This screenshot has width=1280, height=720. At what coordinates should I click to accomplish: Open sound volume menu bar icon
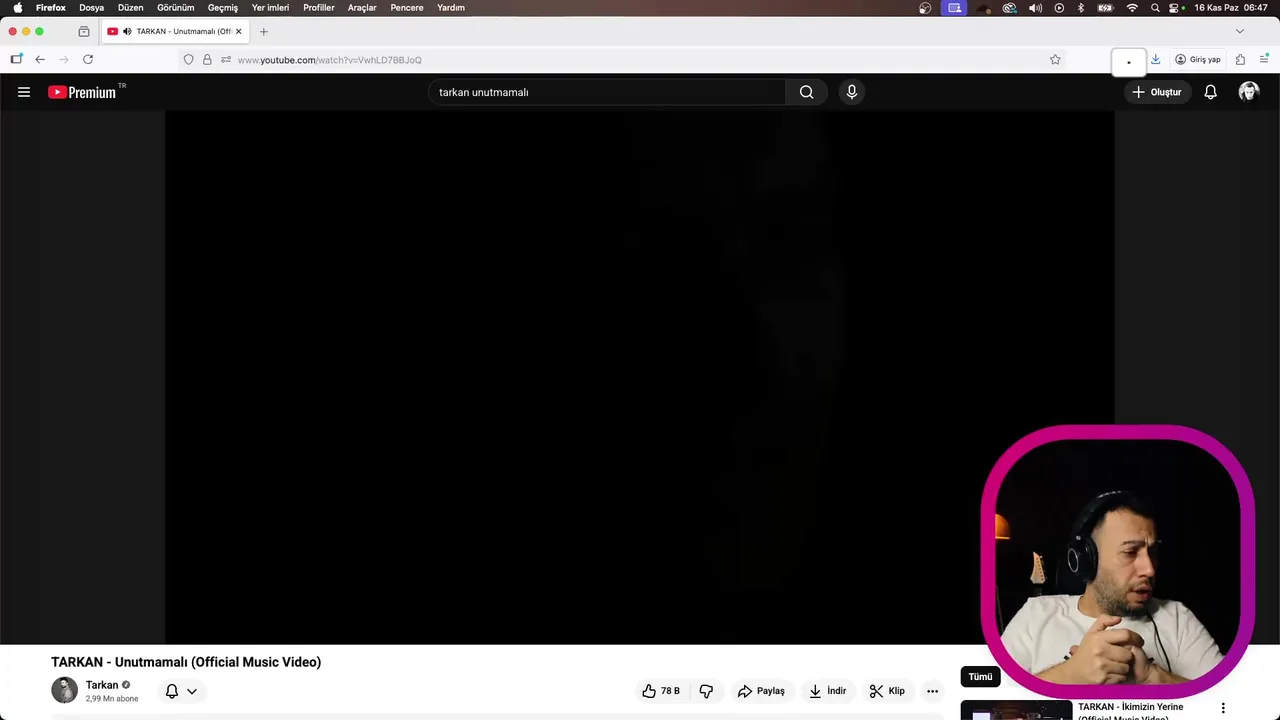pos(1035,8)
